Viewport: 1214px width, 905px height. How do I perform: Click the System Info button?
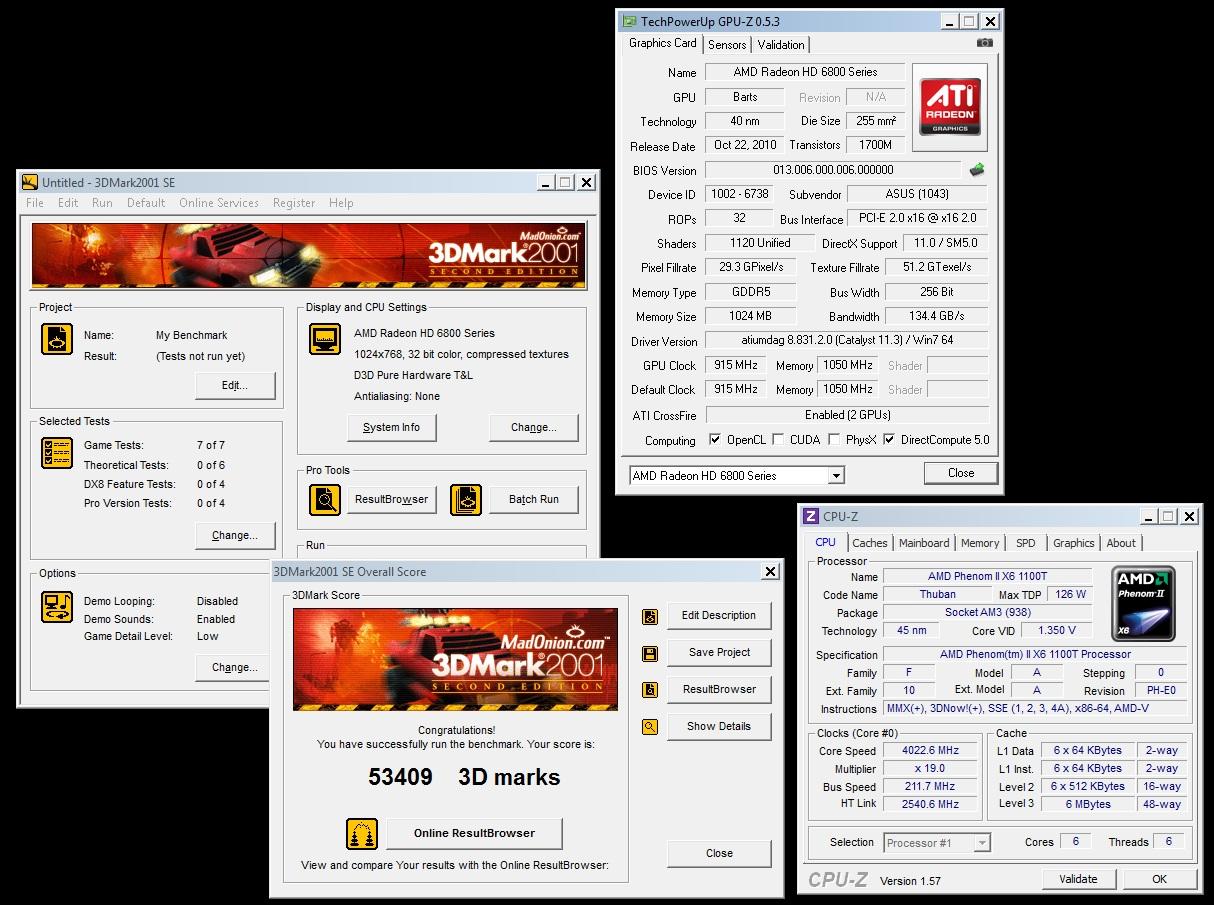tap(391, 427)
